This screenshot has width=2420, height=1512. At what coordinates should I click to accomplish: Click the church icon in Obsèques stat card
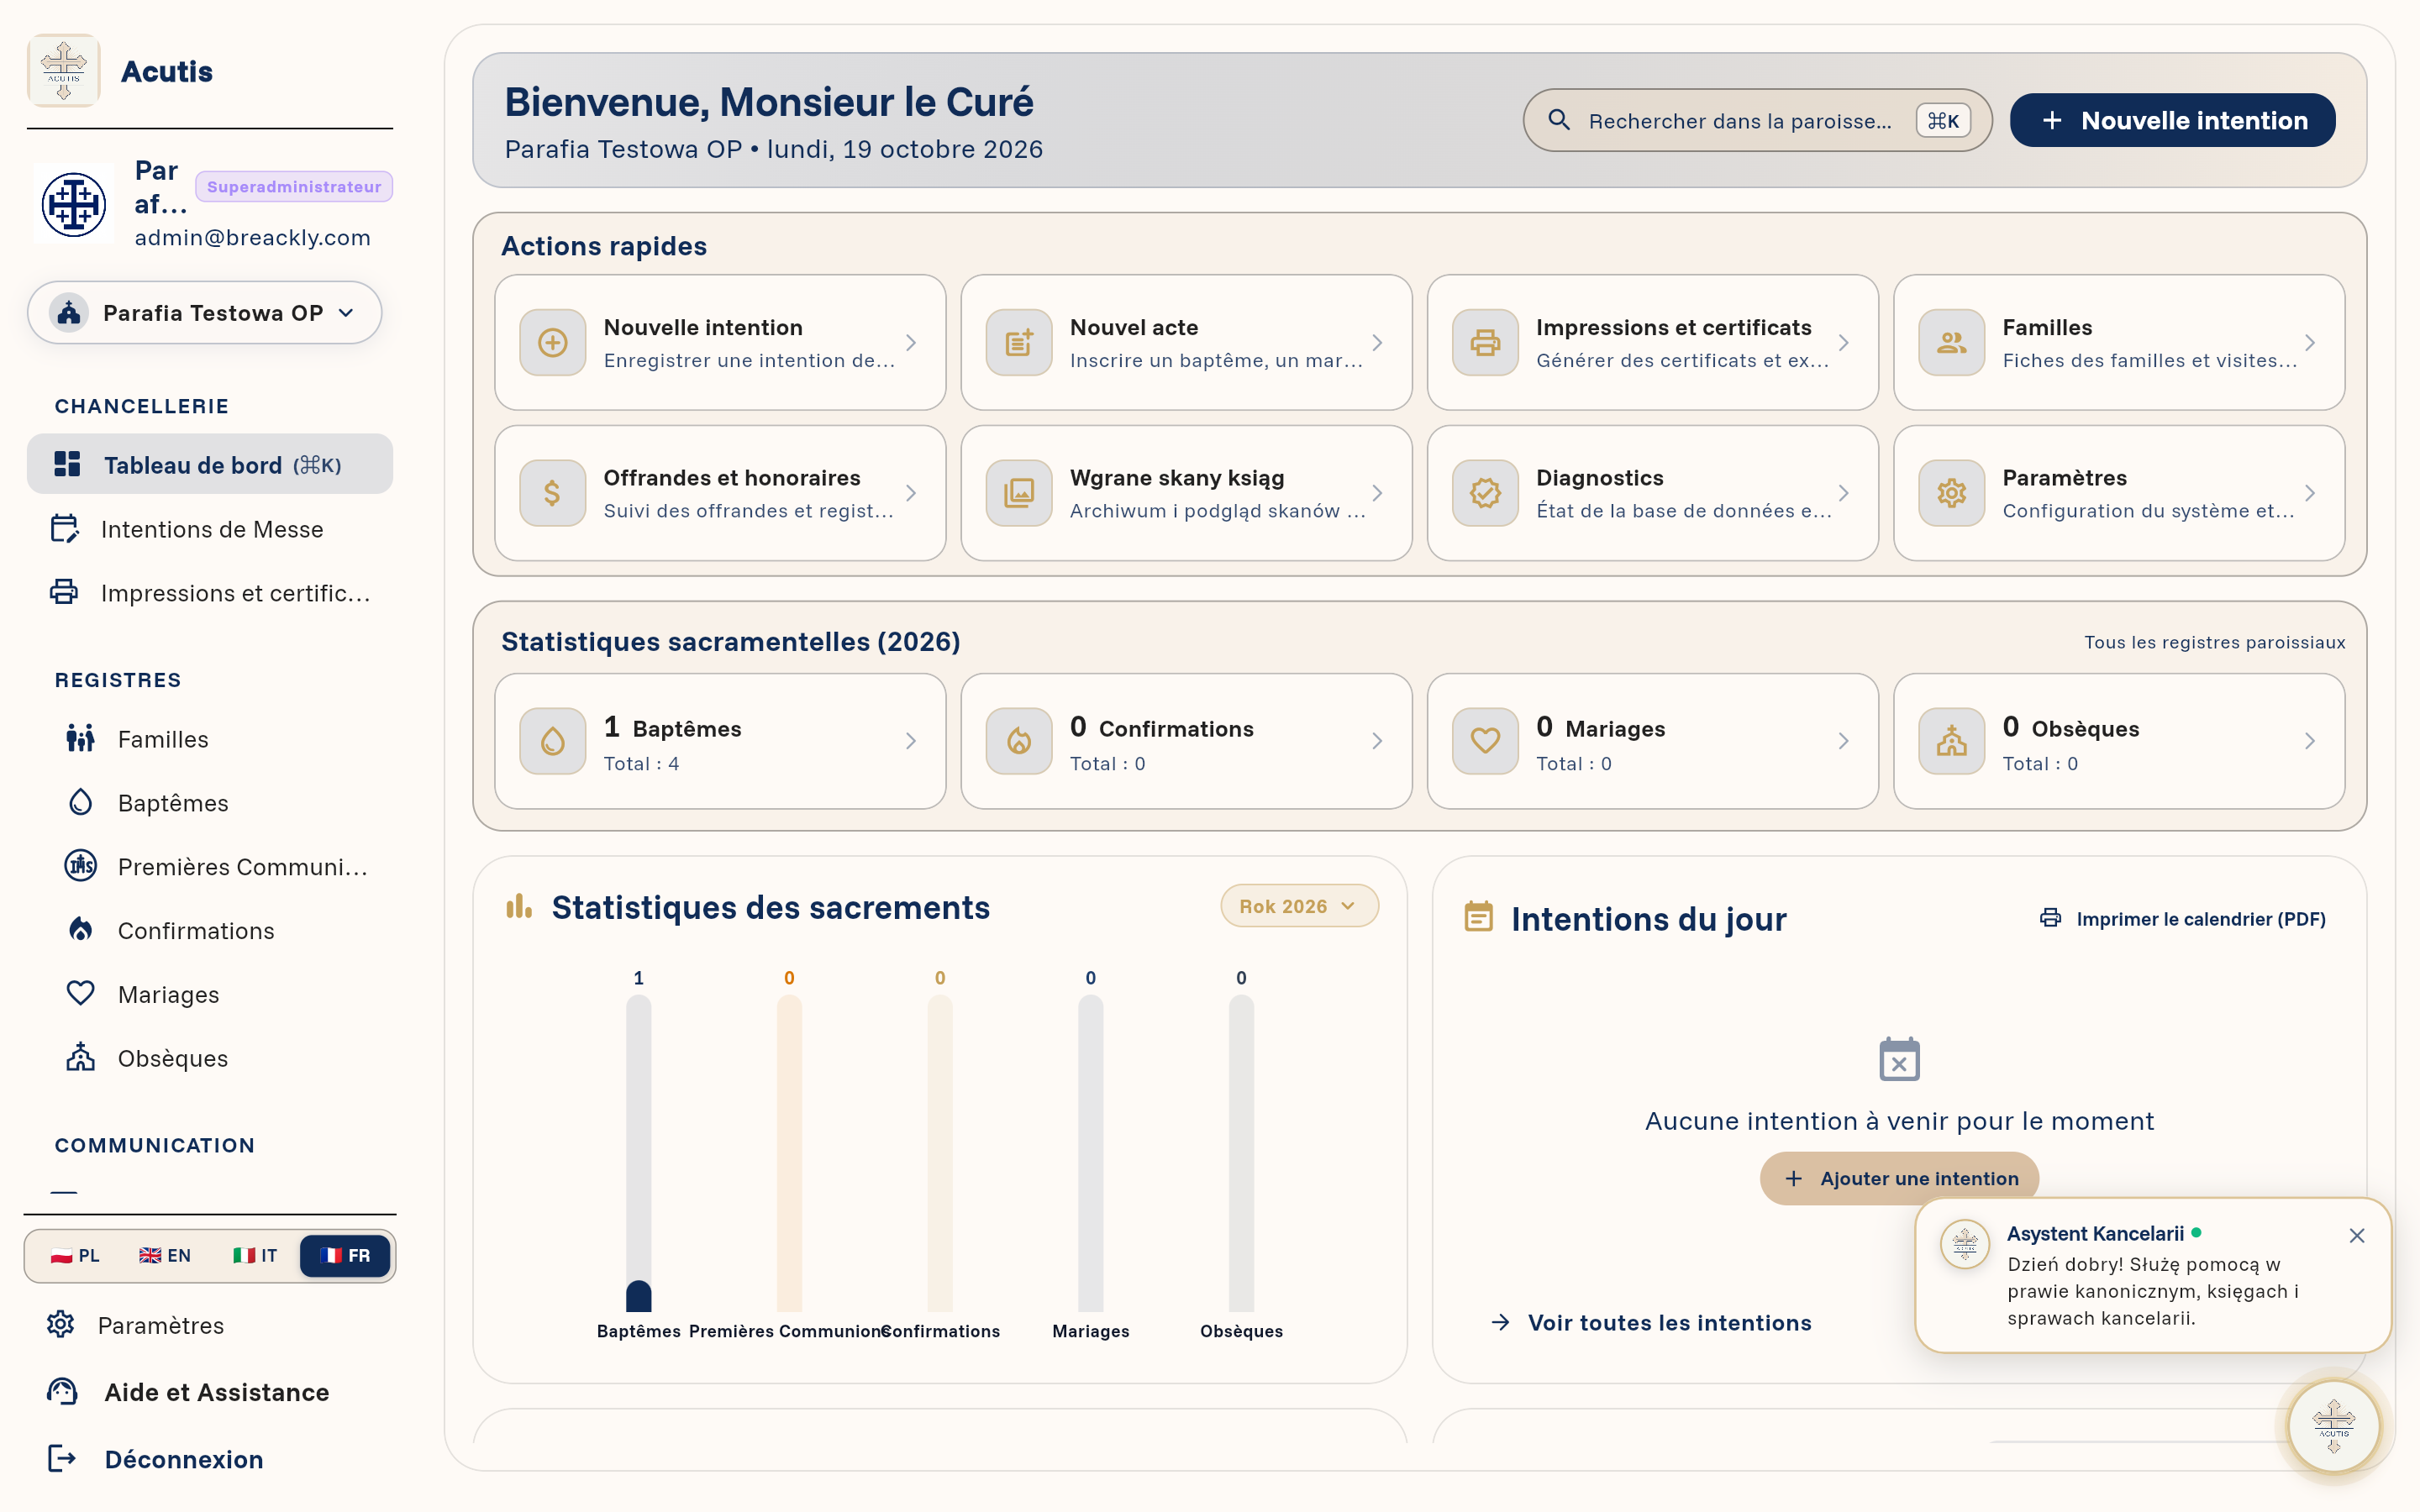click(1951, 741)
